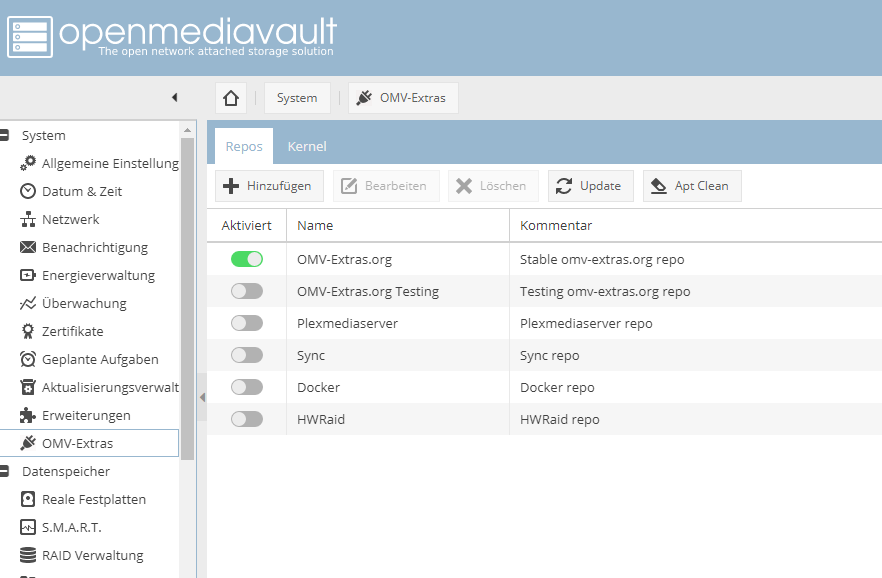The width and height of the screenshot is (882, 578).
Task: Click the gears icon for Allgemeine Einstellungen
Action: (x=28, y=163)
